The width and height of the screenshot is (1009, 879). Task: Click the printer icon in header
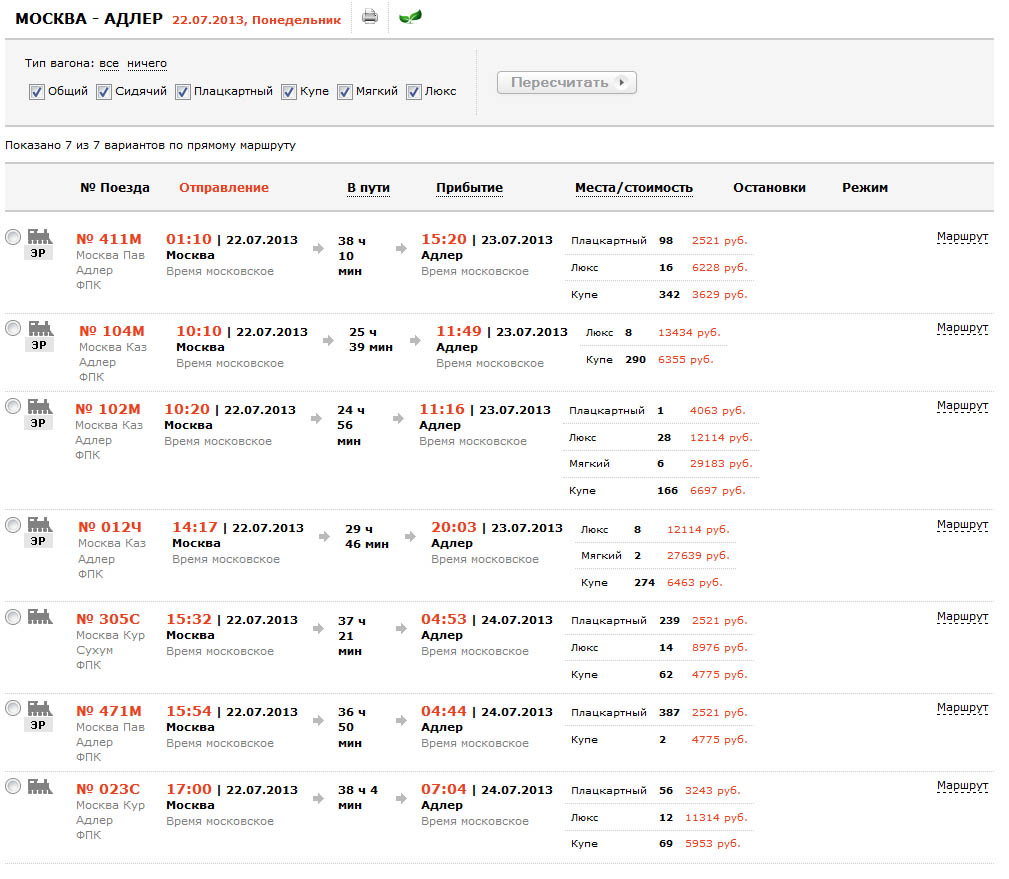point(370,17)
